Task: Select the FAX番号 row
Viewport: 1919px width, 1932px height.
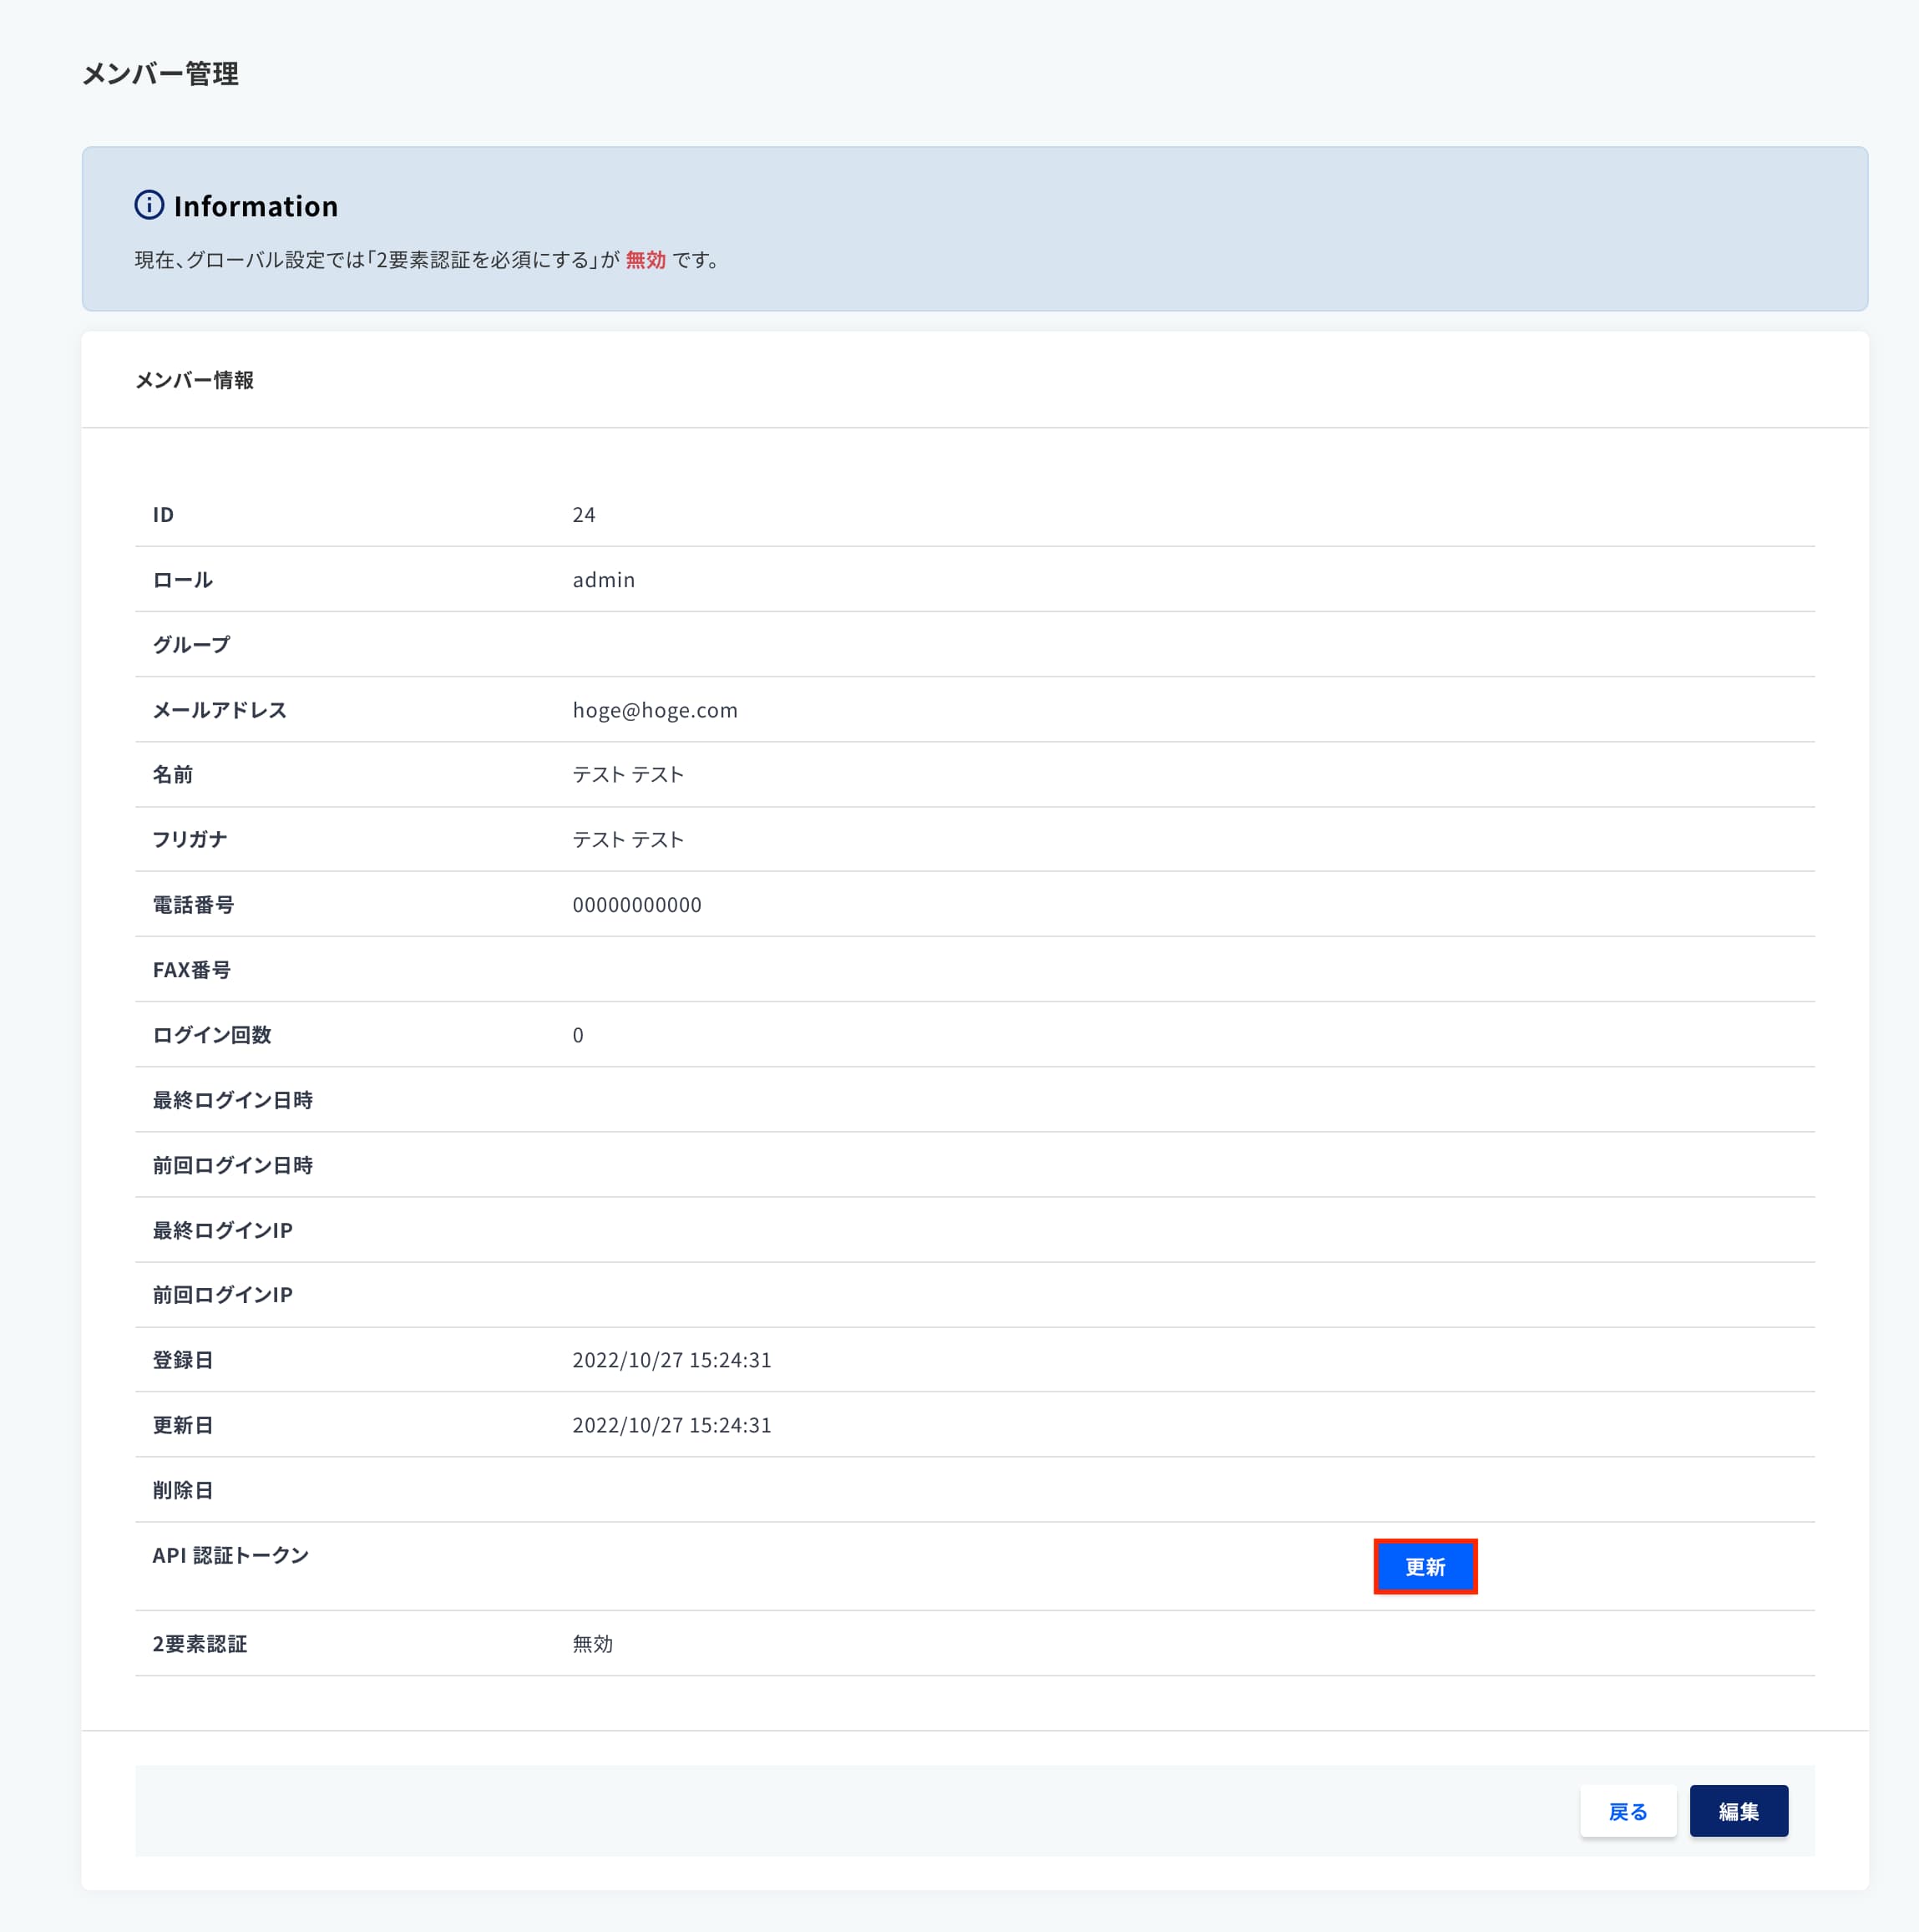Action: tap(191, 969)
